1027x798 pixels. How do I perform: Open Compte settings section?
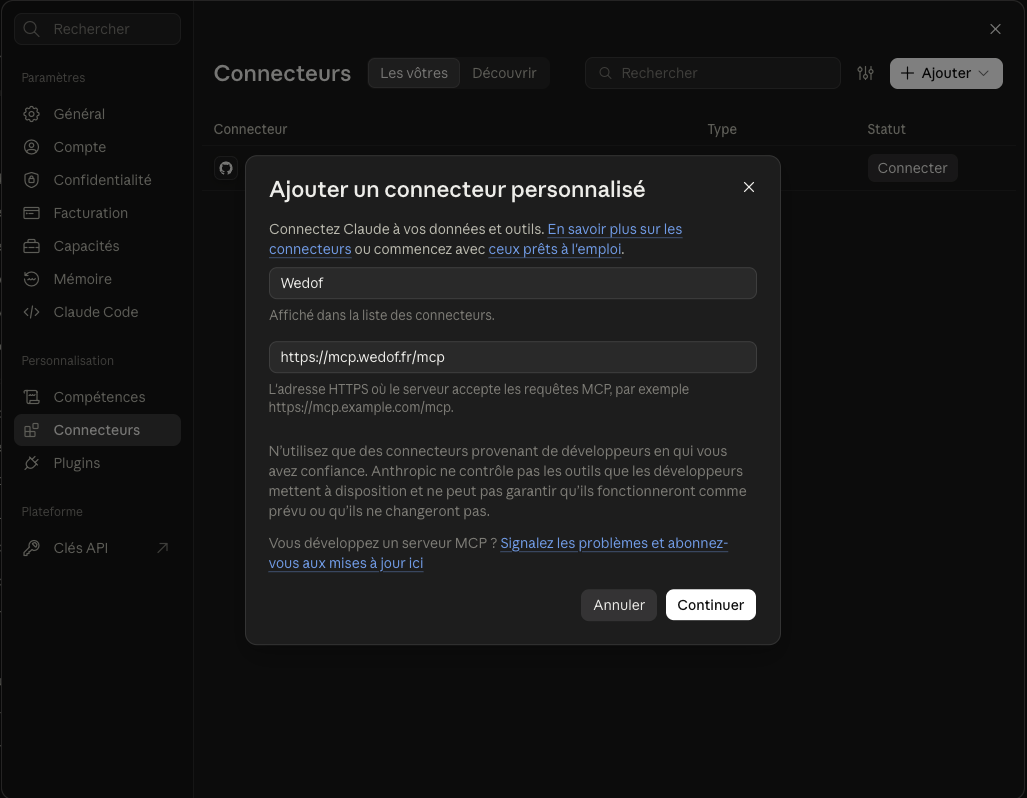(x=98, y=147)
